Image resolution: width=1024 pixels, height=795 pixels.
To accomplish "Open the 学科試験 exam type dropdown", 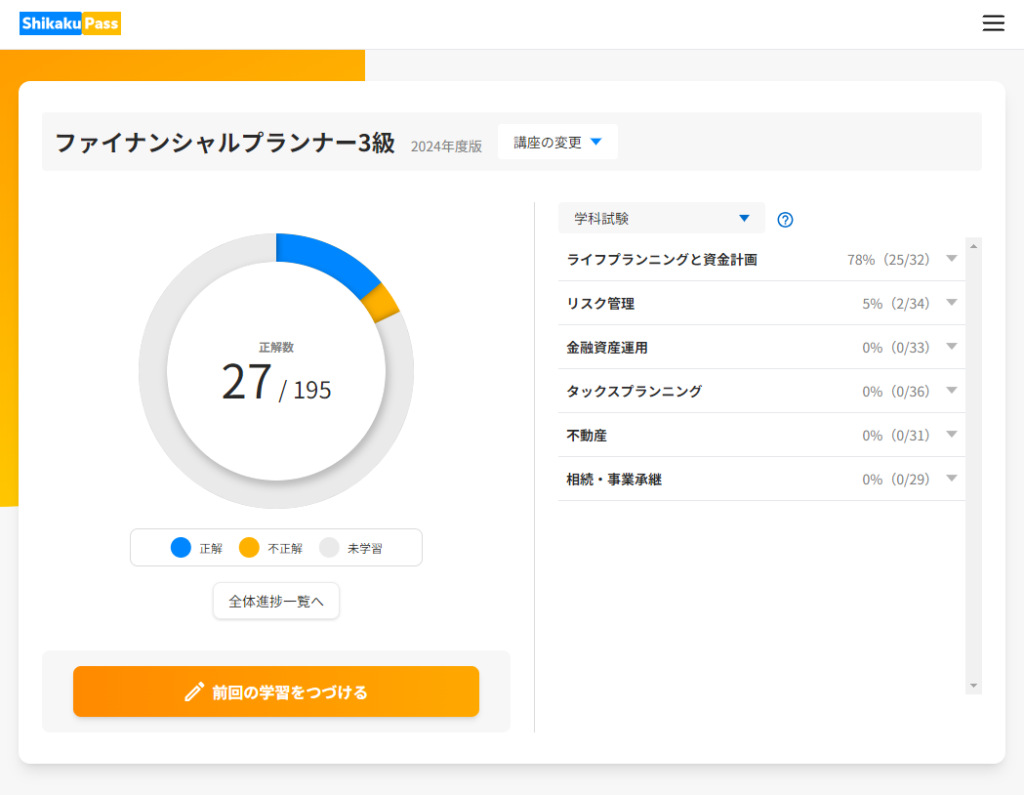I will 661,218.
